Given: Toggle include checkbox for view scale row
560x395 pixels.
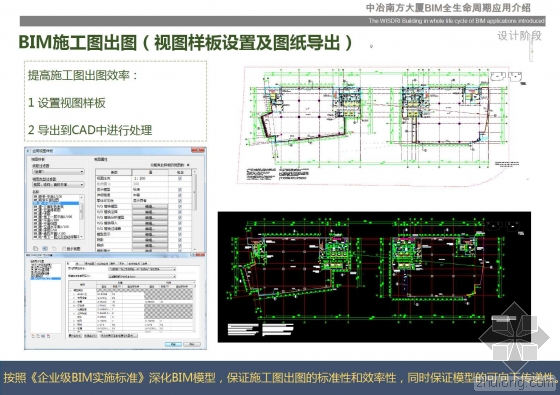Looking at the screenshot, I should (180, 178).
